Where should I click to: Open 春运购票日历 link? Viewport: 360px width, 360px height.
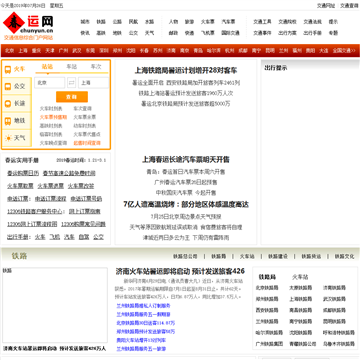(23, 173)
